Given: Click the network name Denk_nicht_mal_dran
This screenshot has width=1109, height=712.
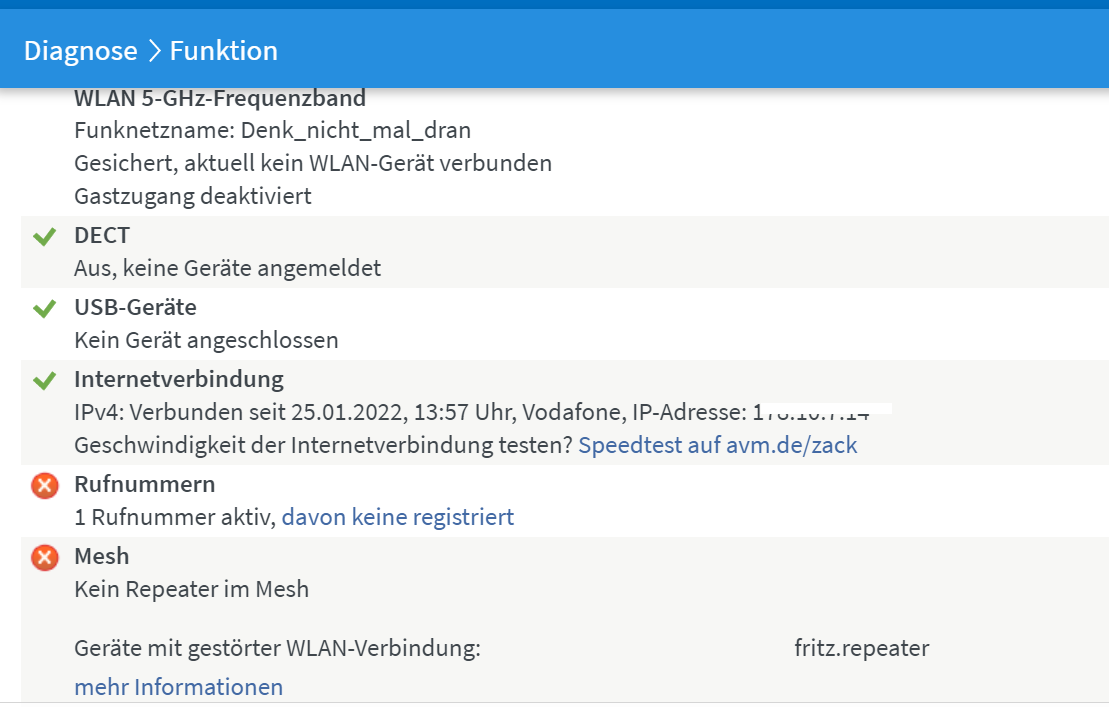Looking at the screenshot, I should [x=356, y=130].
